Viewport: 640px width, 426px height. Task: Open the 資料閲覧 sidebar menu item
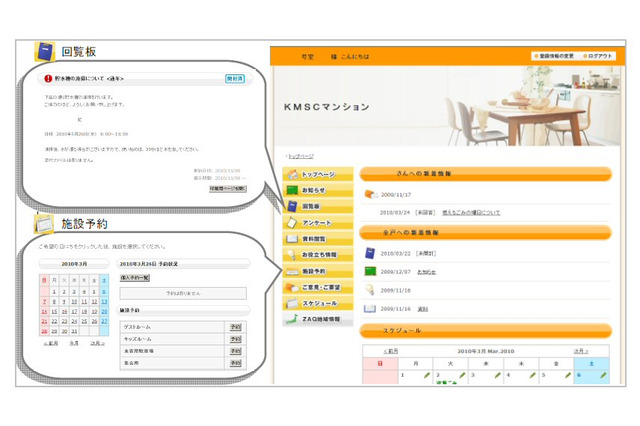pyautogui.click(x=318, y=238)
